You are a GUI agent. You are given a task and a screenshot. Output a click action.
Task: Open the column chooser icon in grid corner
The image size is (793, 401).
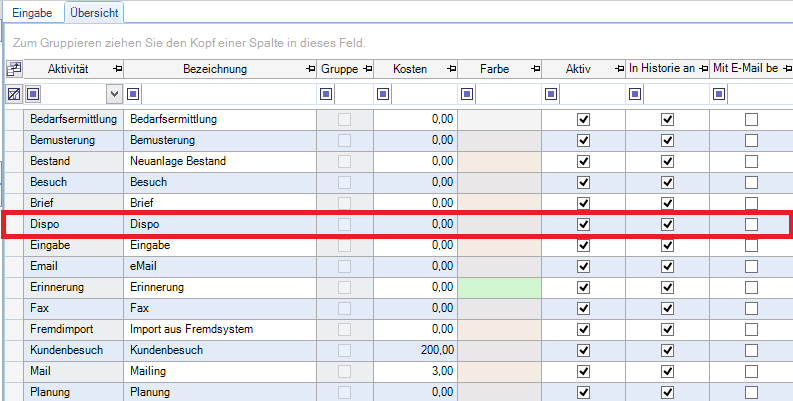pyautogui.click(x=13, y=69)
